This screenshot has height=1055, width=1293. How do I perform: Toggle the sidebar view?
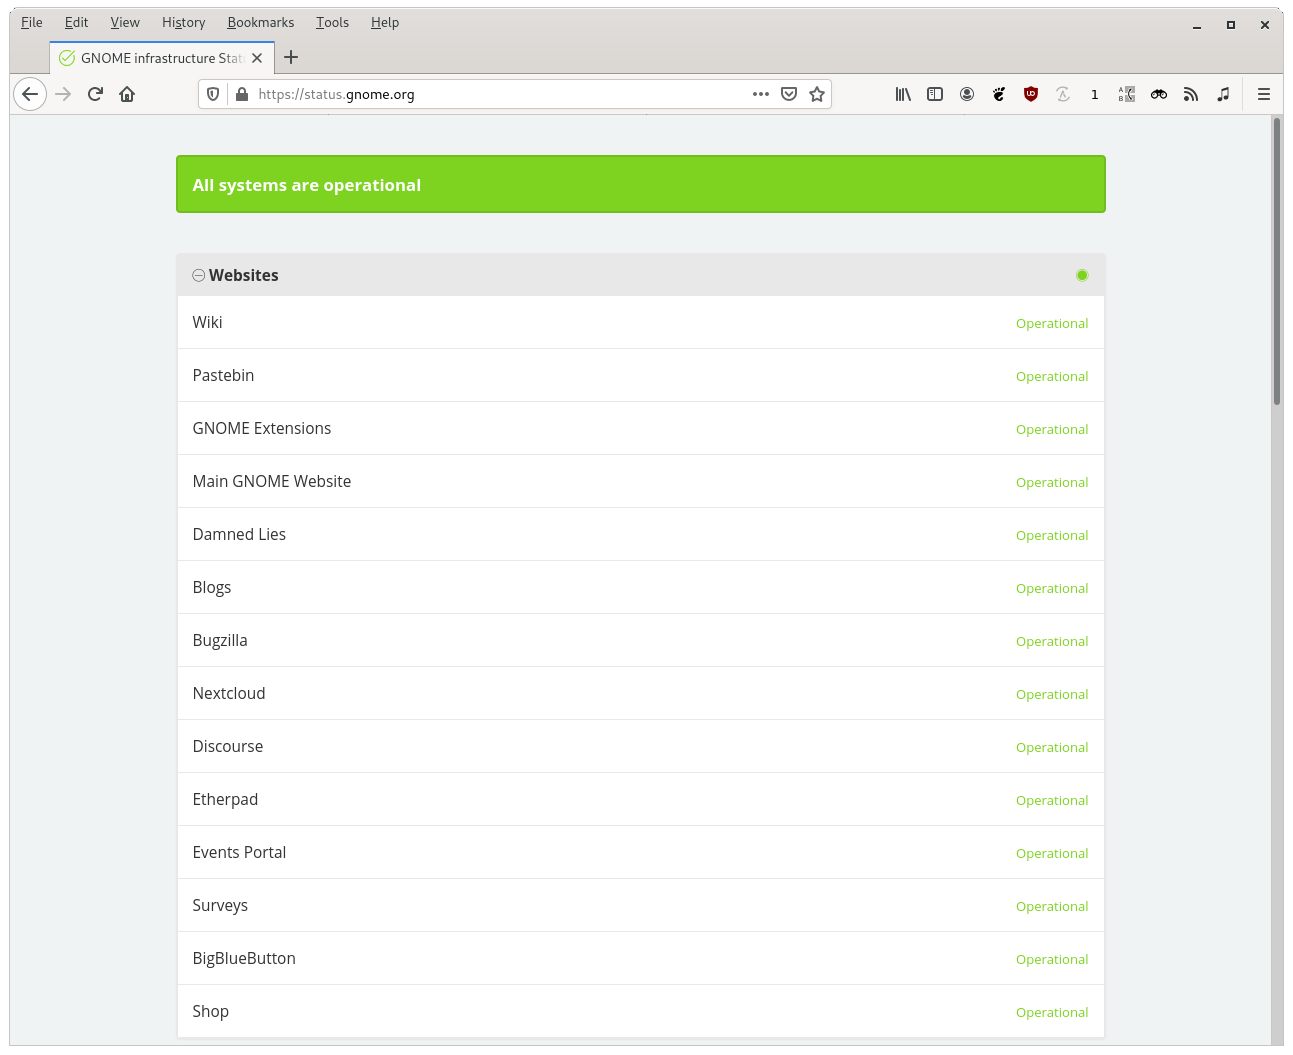tap(935, 94)
